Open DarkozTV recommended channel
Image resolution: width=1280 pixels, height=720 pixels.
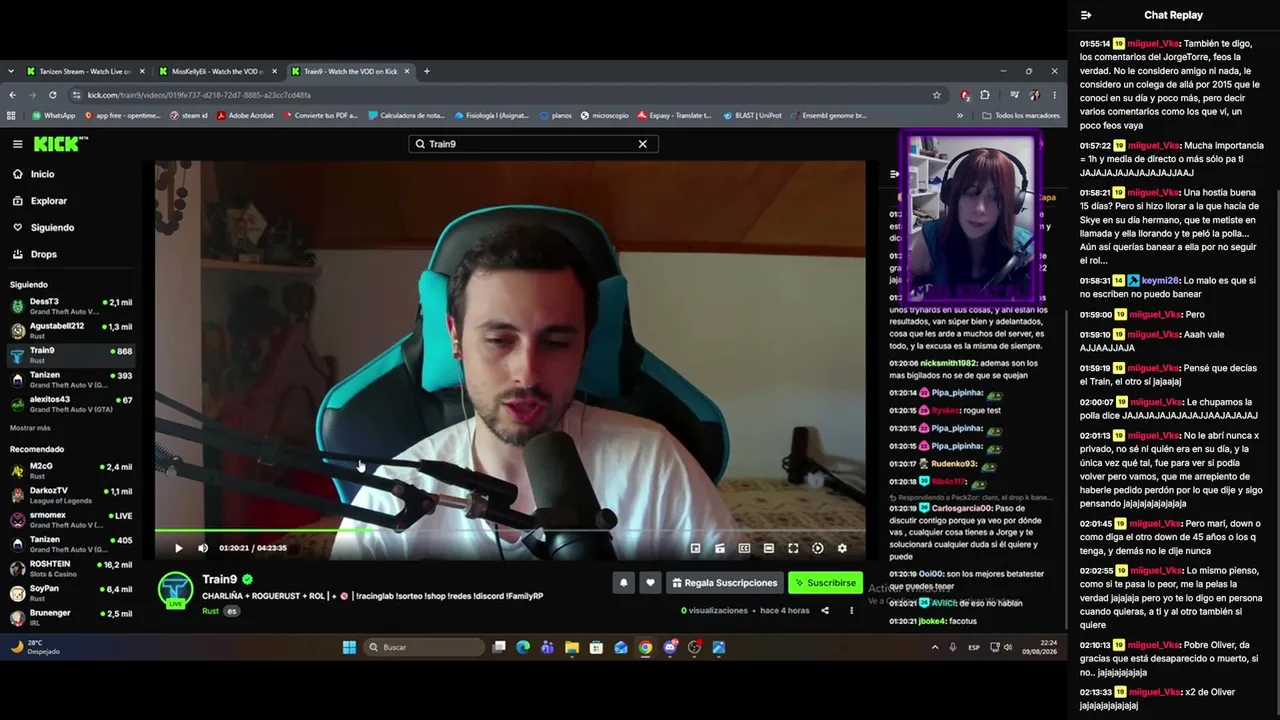point(70,495)
